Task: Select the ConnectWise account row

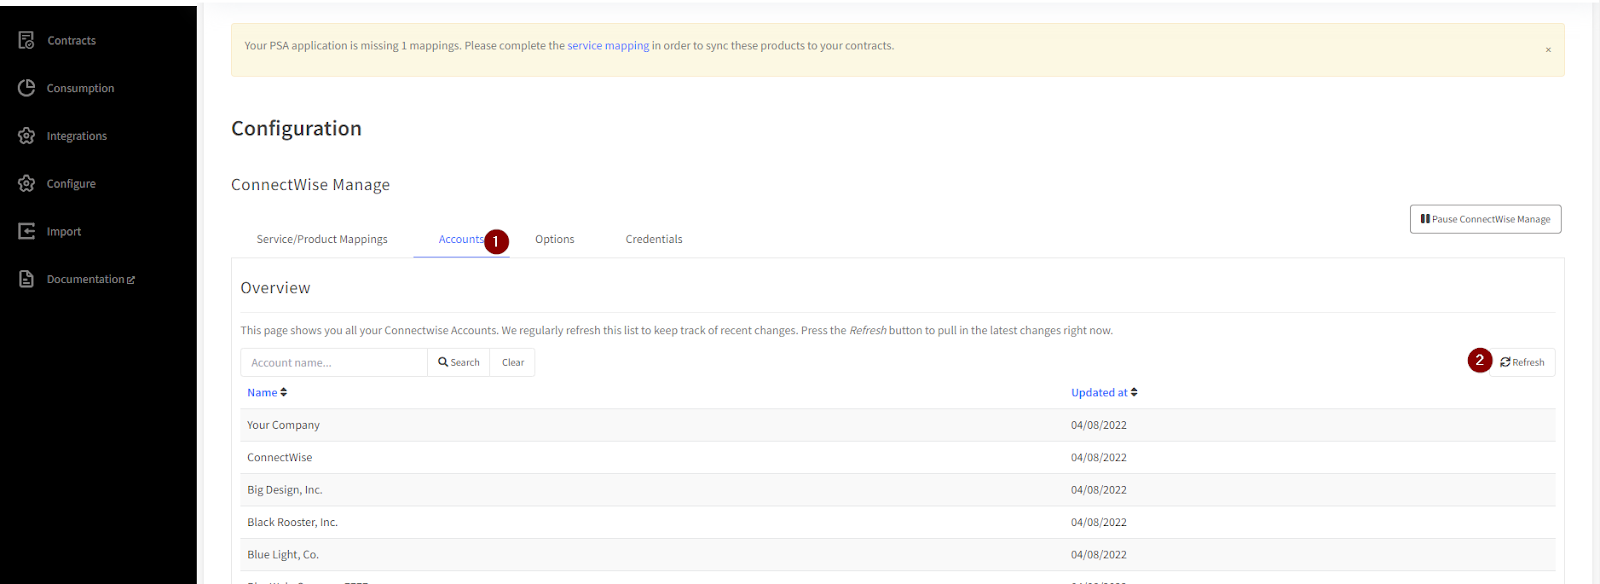Action: pos(898,457)
